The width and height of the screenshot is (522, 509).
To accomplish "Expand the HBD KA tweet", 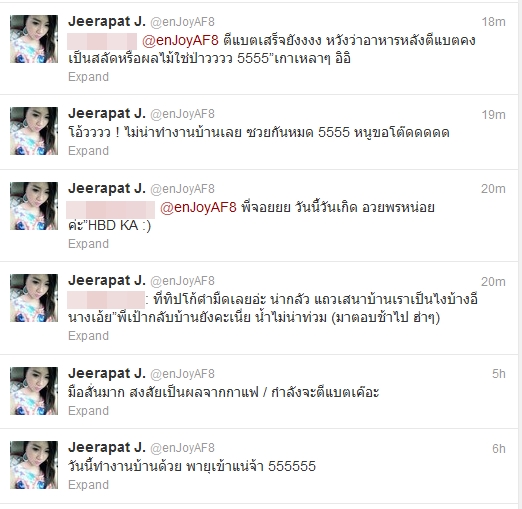I will click(x=88, y=244).
